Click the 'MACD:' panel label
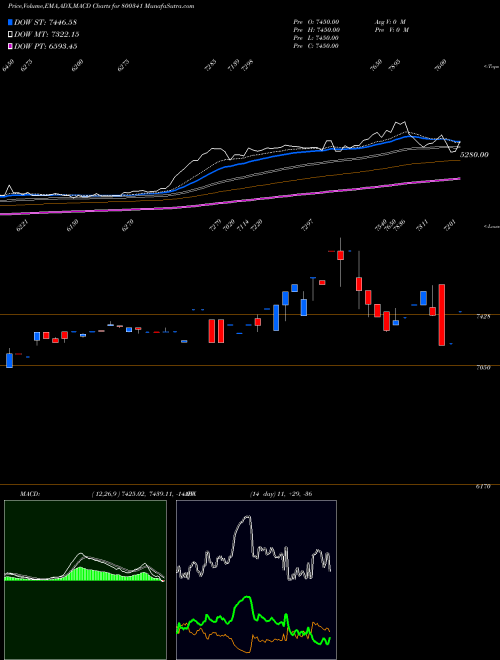Viewport: 500px width, 660px height. 29,494
